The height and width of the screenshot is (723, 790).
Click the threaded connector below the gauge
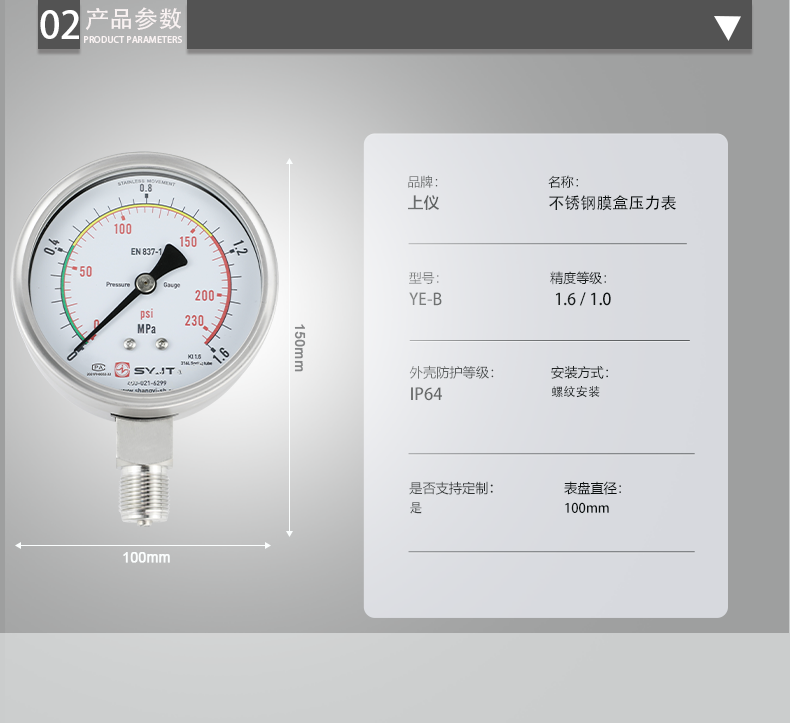pos(141,496)
